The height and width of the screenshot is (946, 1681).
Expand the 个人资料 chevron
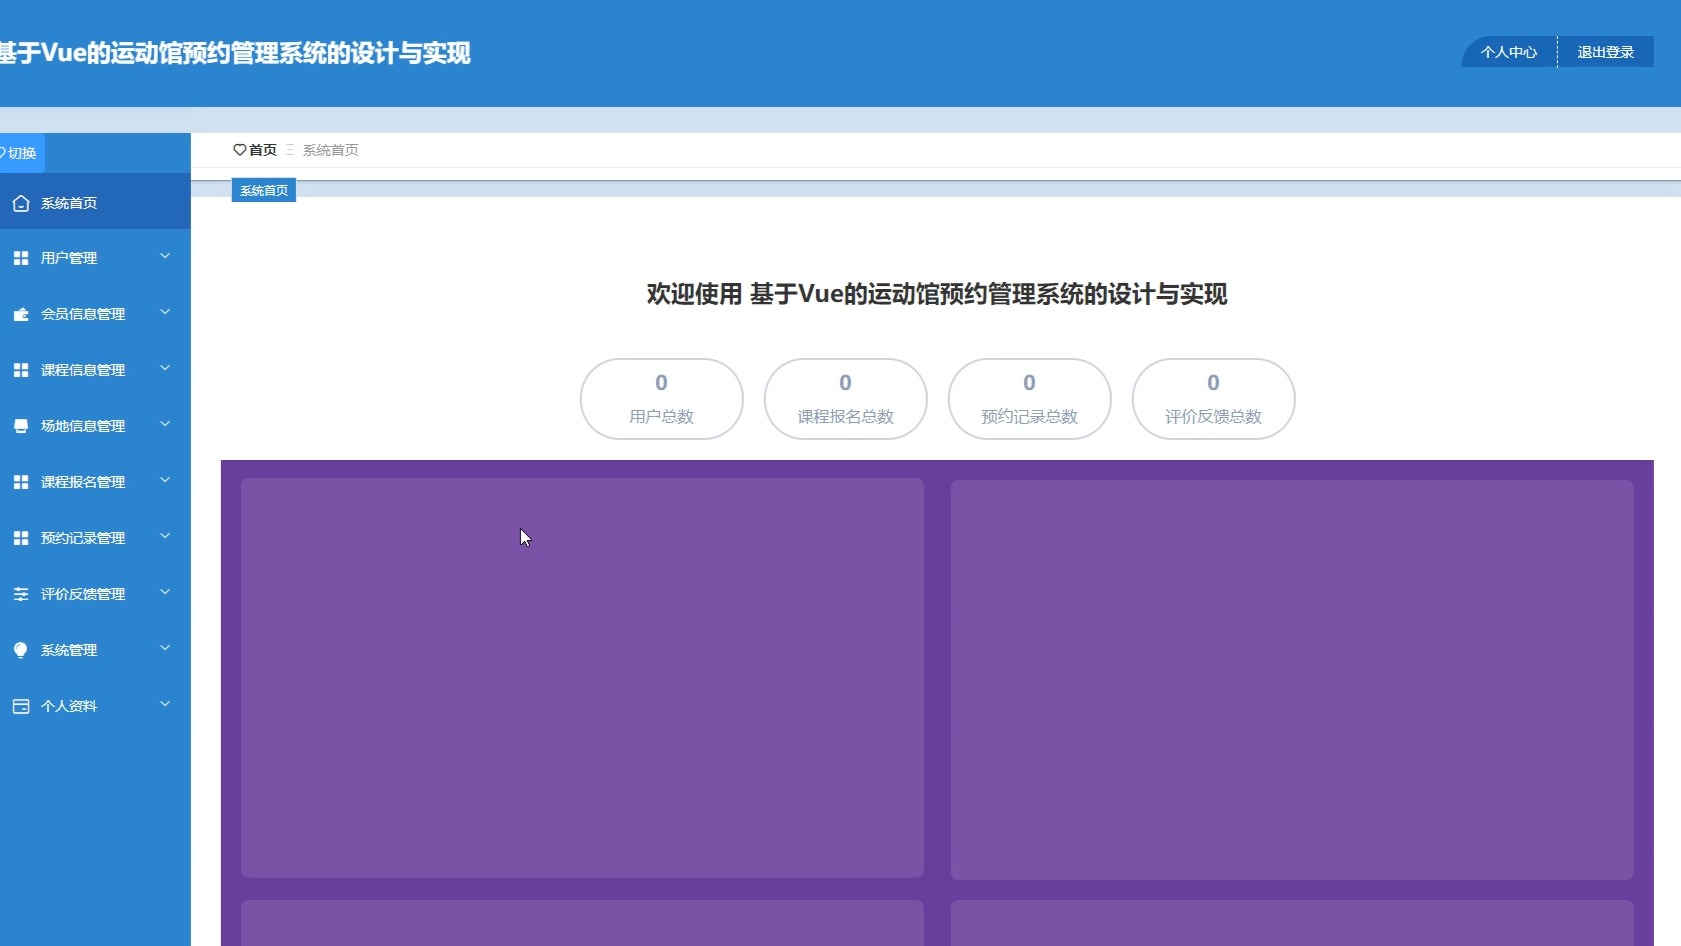tap(165, 705)
